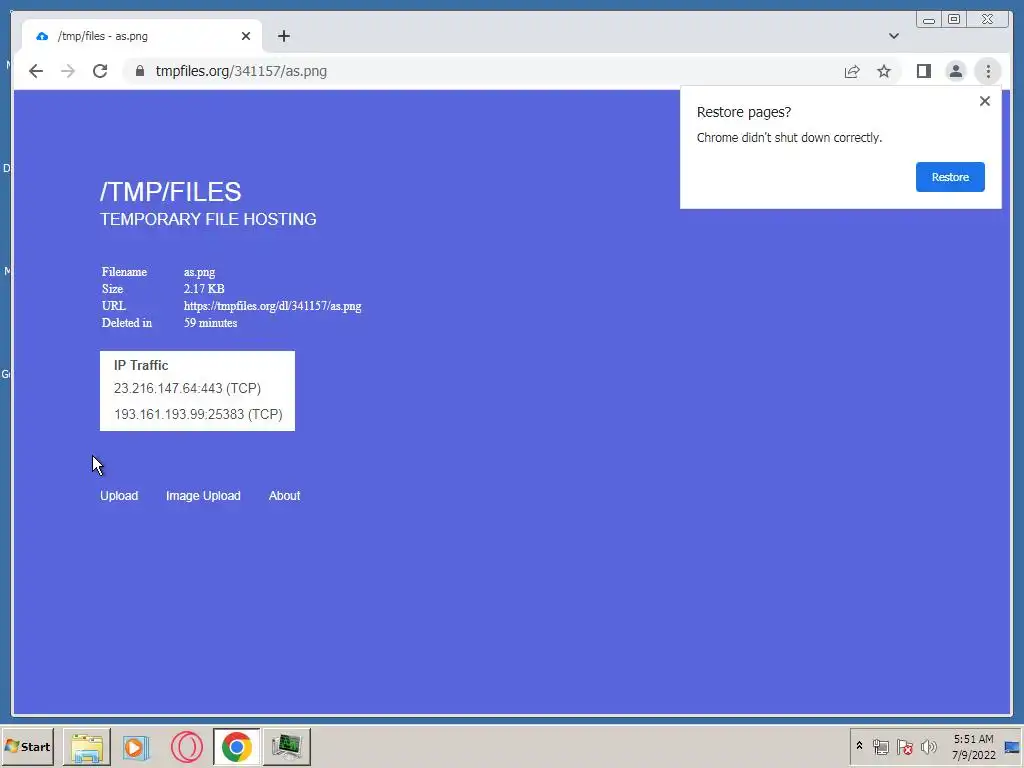The width and height of the screenshot is (1024, 768).
Task: Open the monitor tool in taskbar
Action: click(x=287, y=746)
